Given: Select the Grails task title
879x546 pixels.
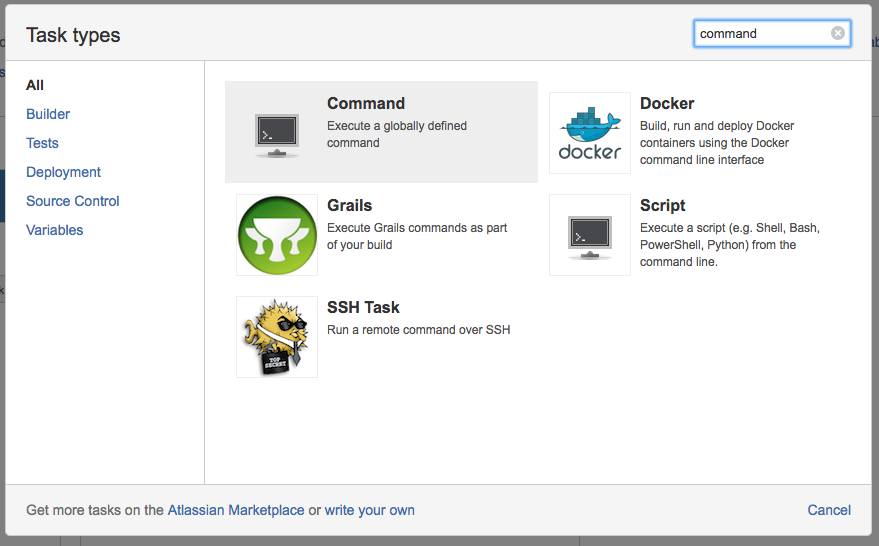Looking at the screenshot, I should [349, 205].
